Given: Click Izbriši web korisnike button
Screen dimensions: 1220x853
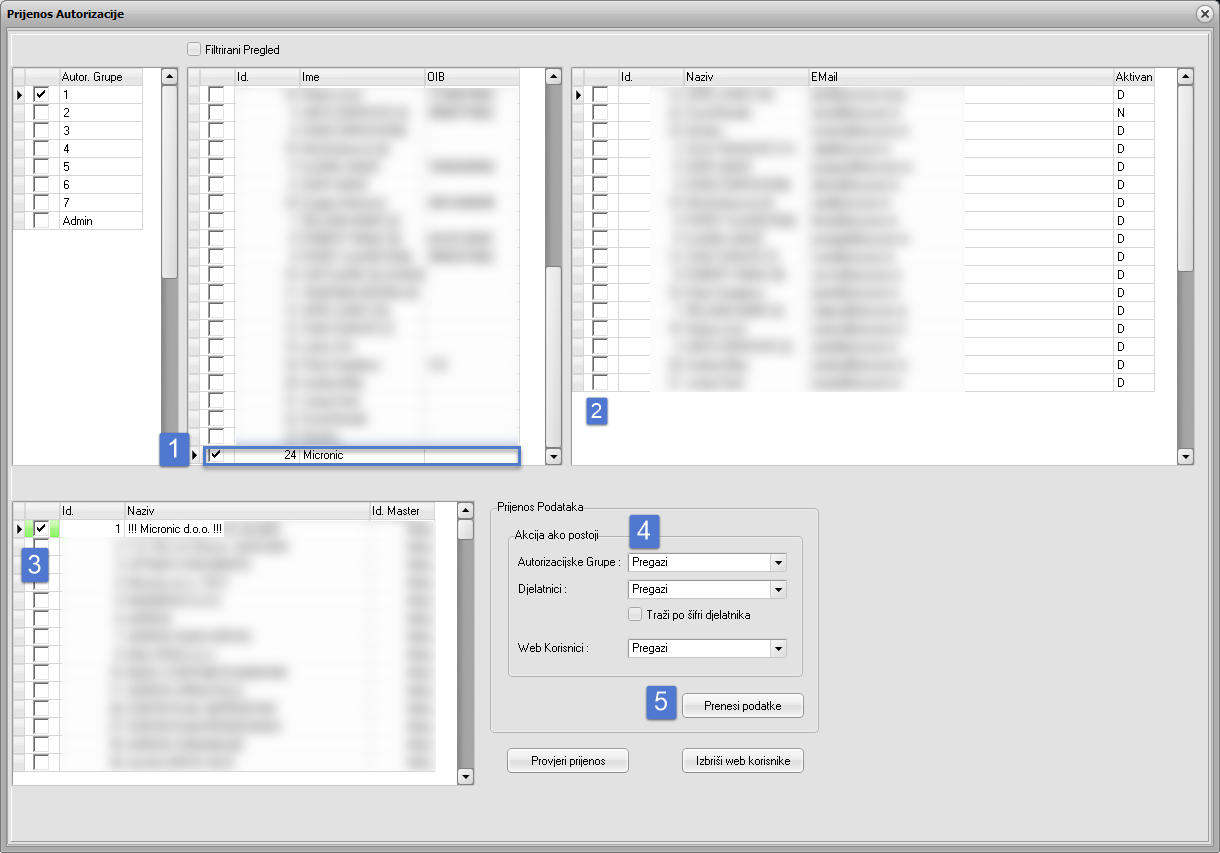Looking at the screenshot, I should [x=742, y=761].
